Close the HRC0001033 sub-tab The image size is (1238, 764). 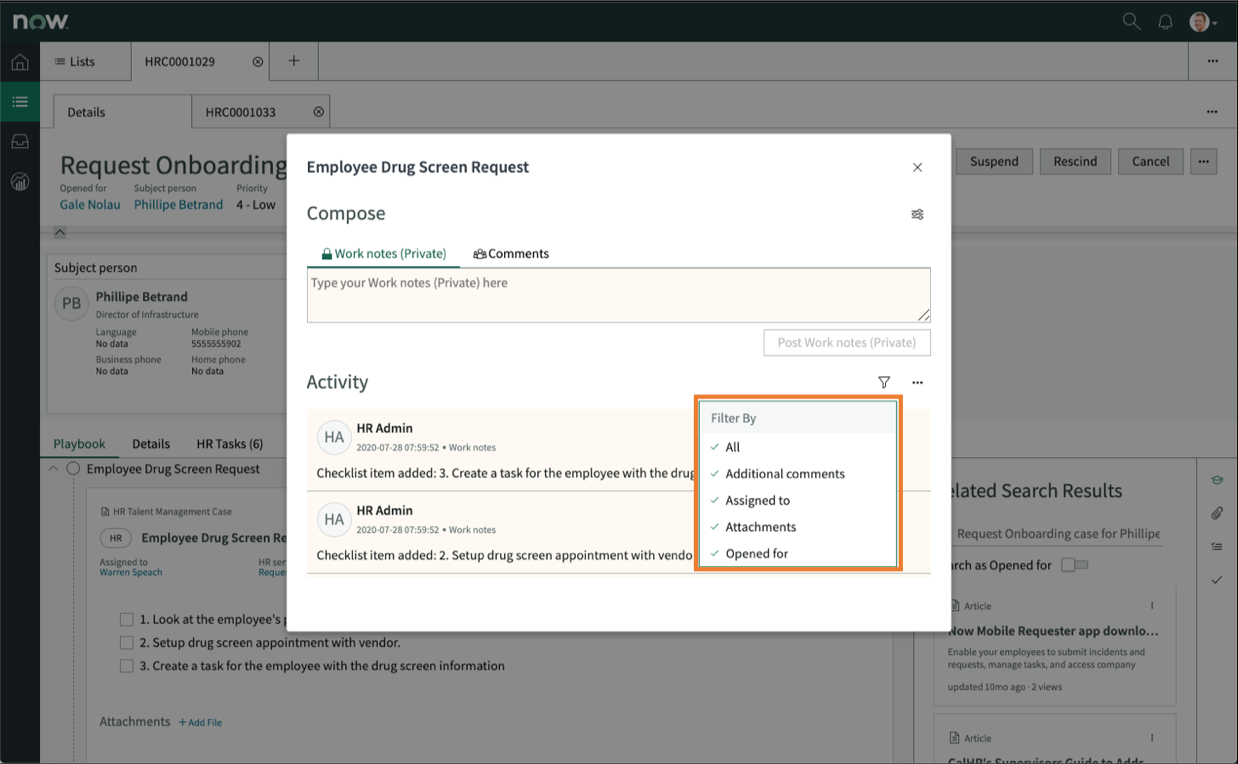[x=318, y=112]
